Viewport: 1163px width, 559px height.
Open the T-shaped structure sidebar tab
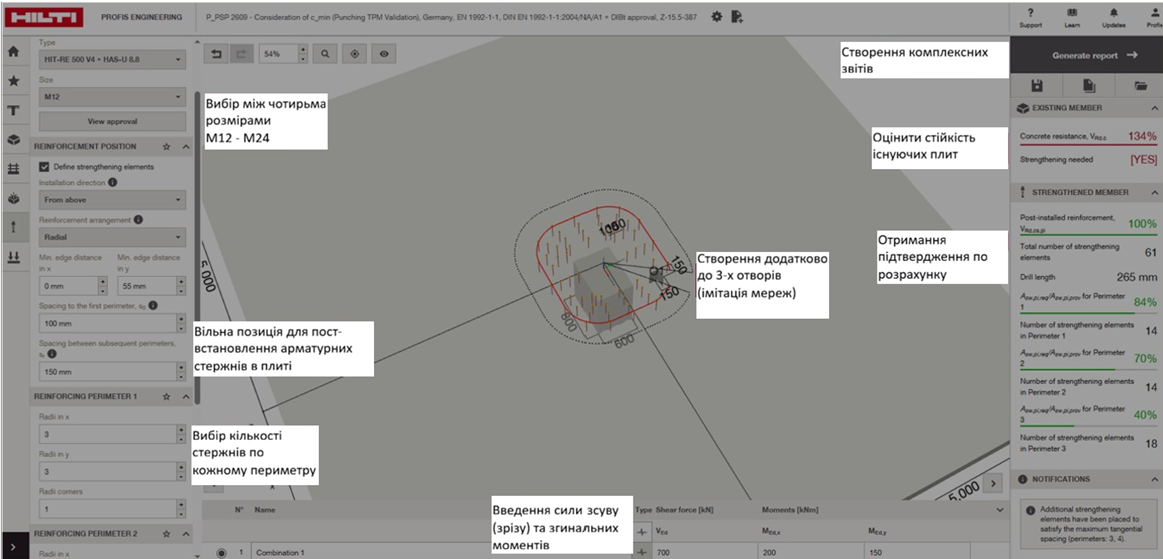13,110
